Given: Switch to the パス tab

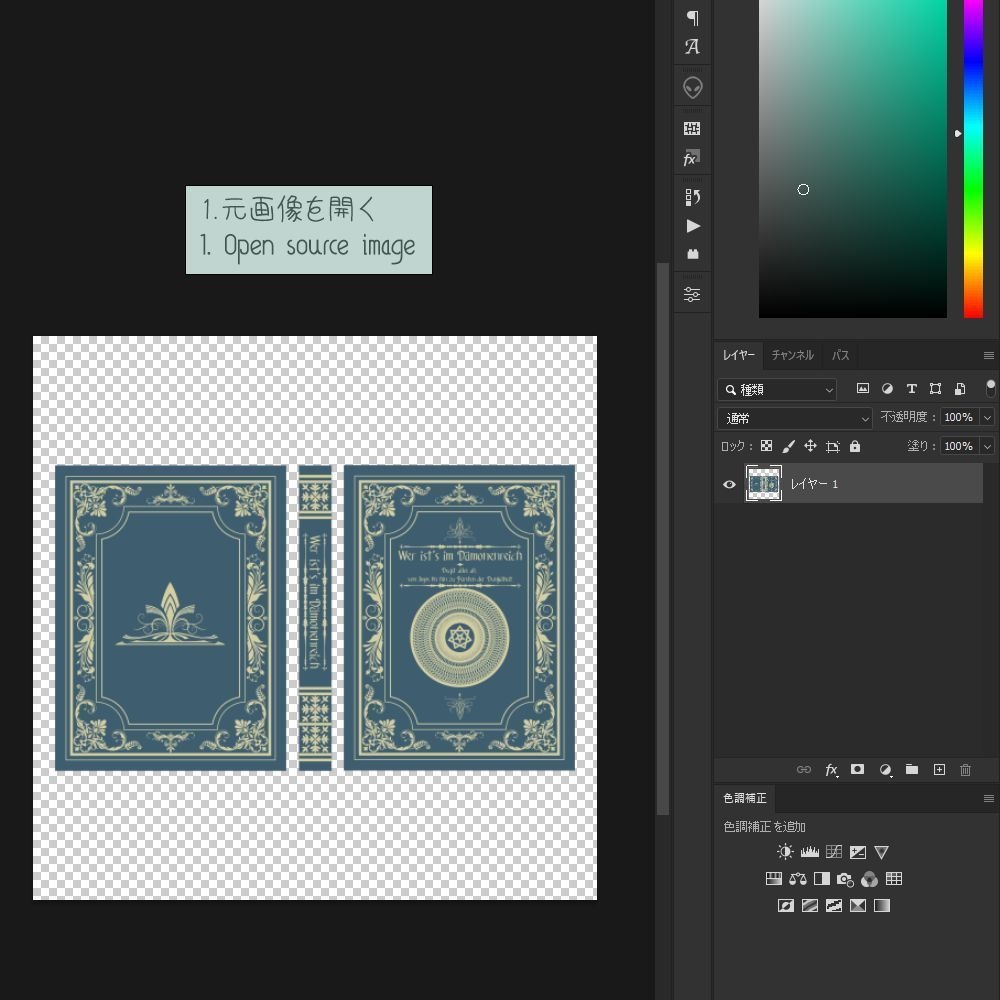Looking at the screenshot, I should 841,355.
